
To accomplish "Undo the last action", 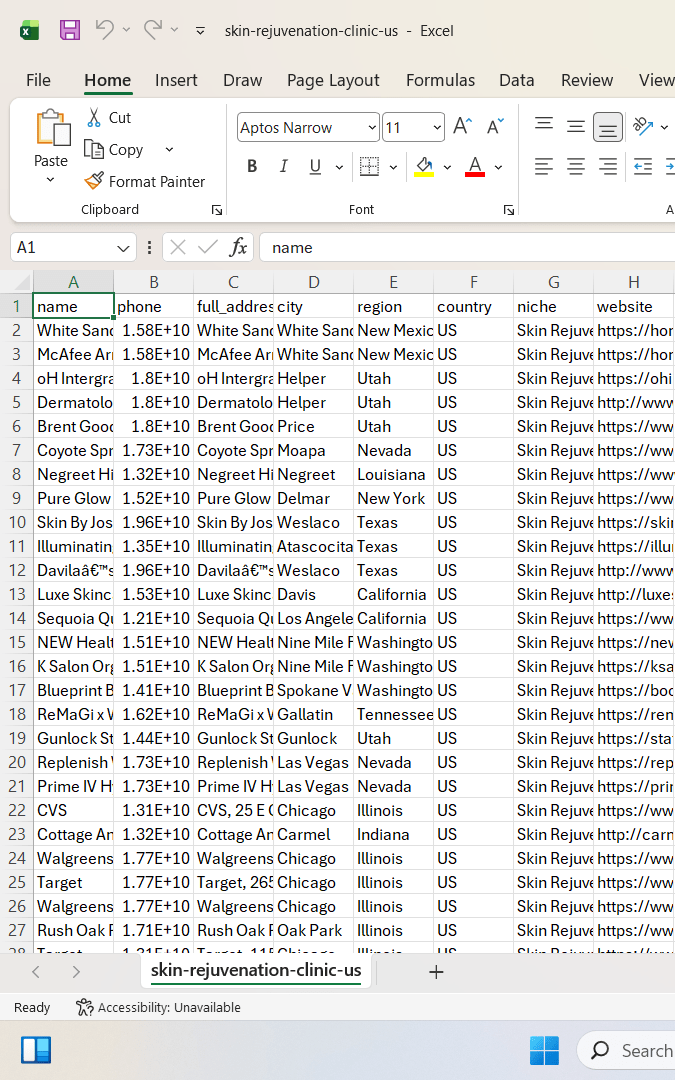I will point(105,30).
